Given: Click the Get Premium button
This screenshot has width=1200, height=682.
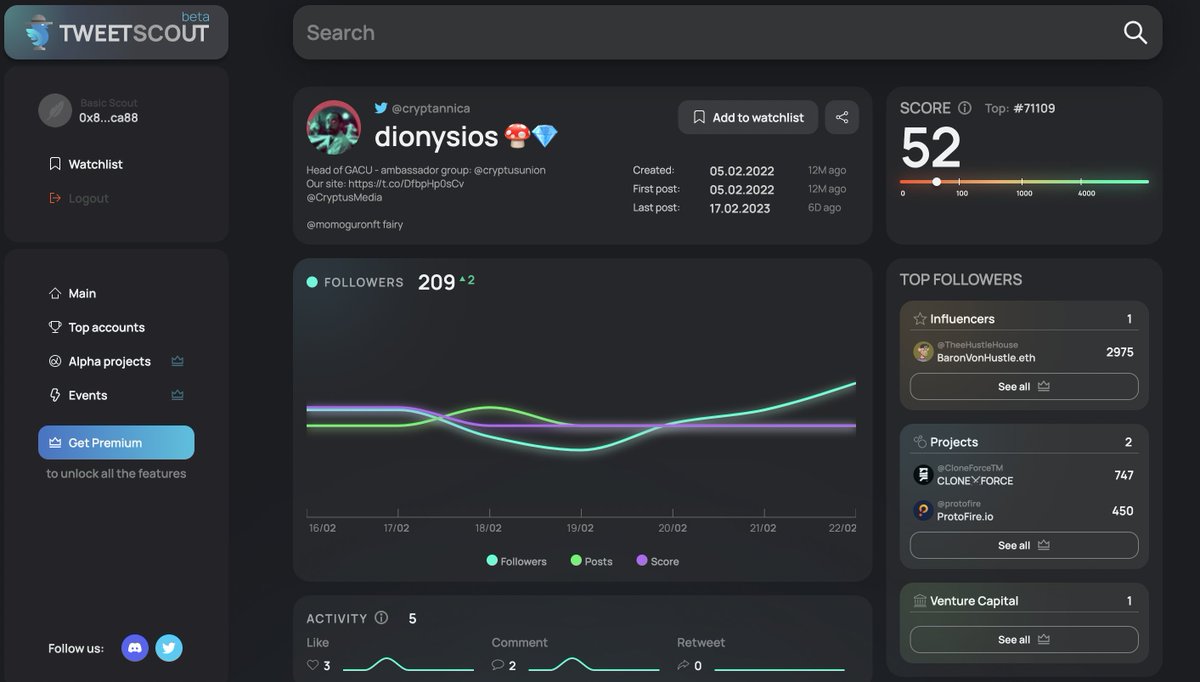Looking at the screenshot, I should click(x=116, y=442).
